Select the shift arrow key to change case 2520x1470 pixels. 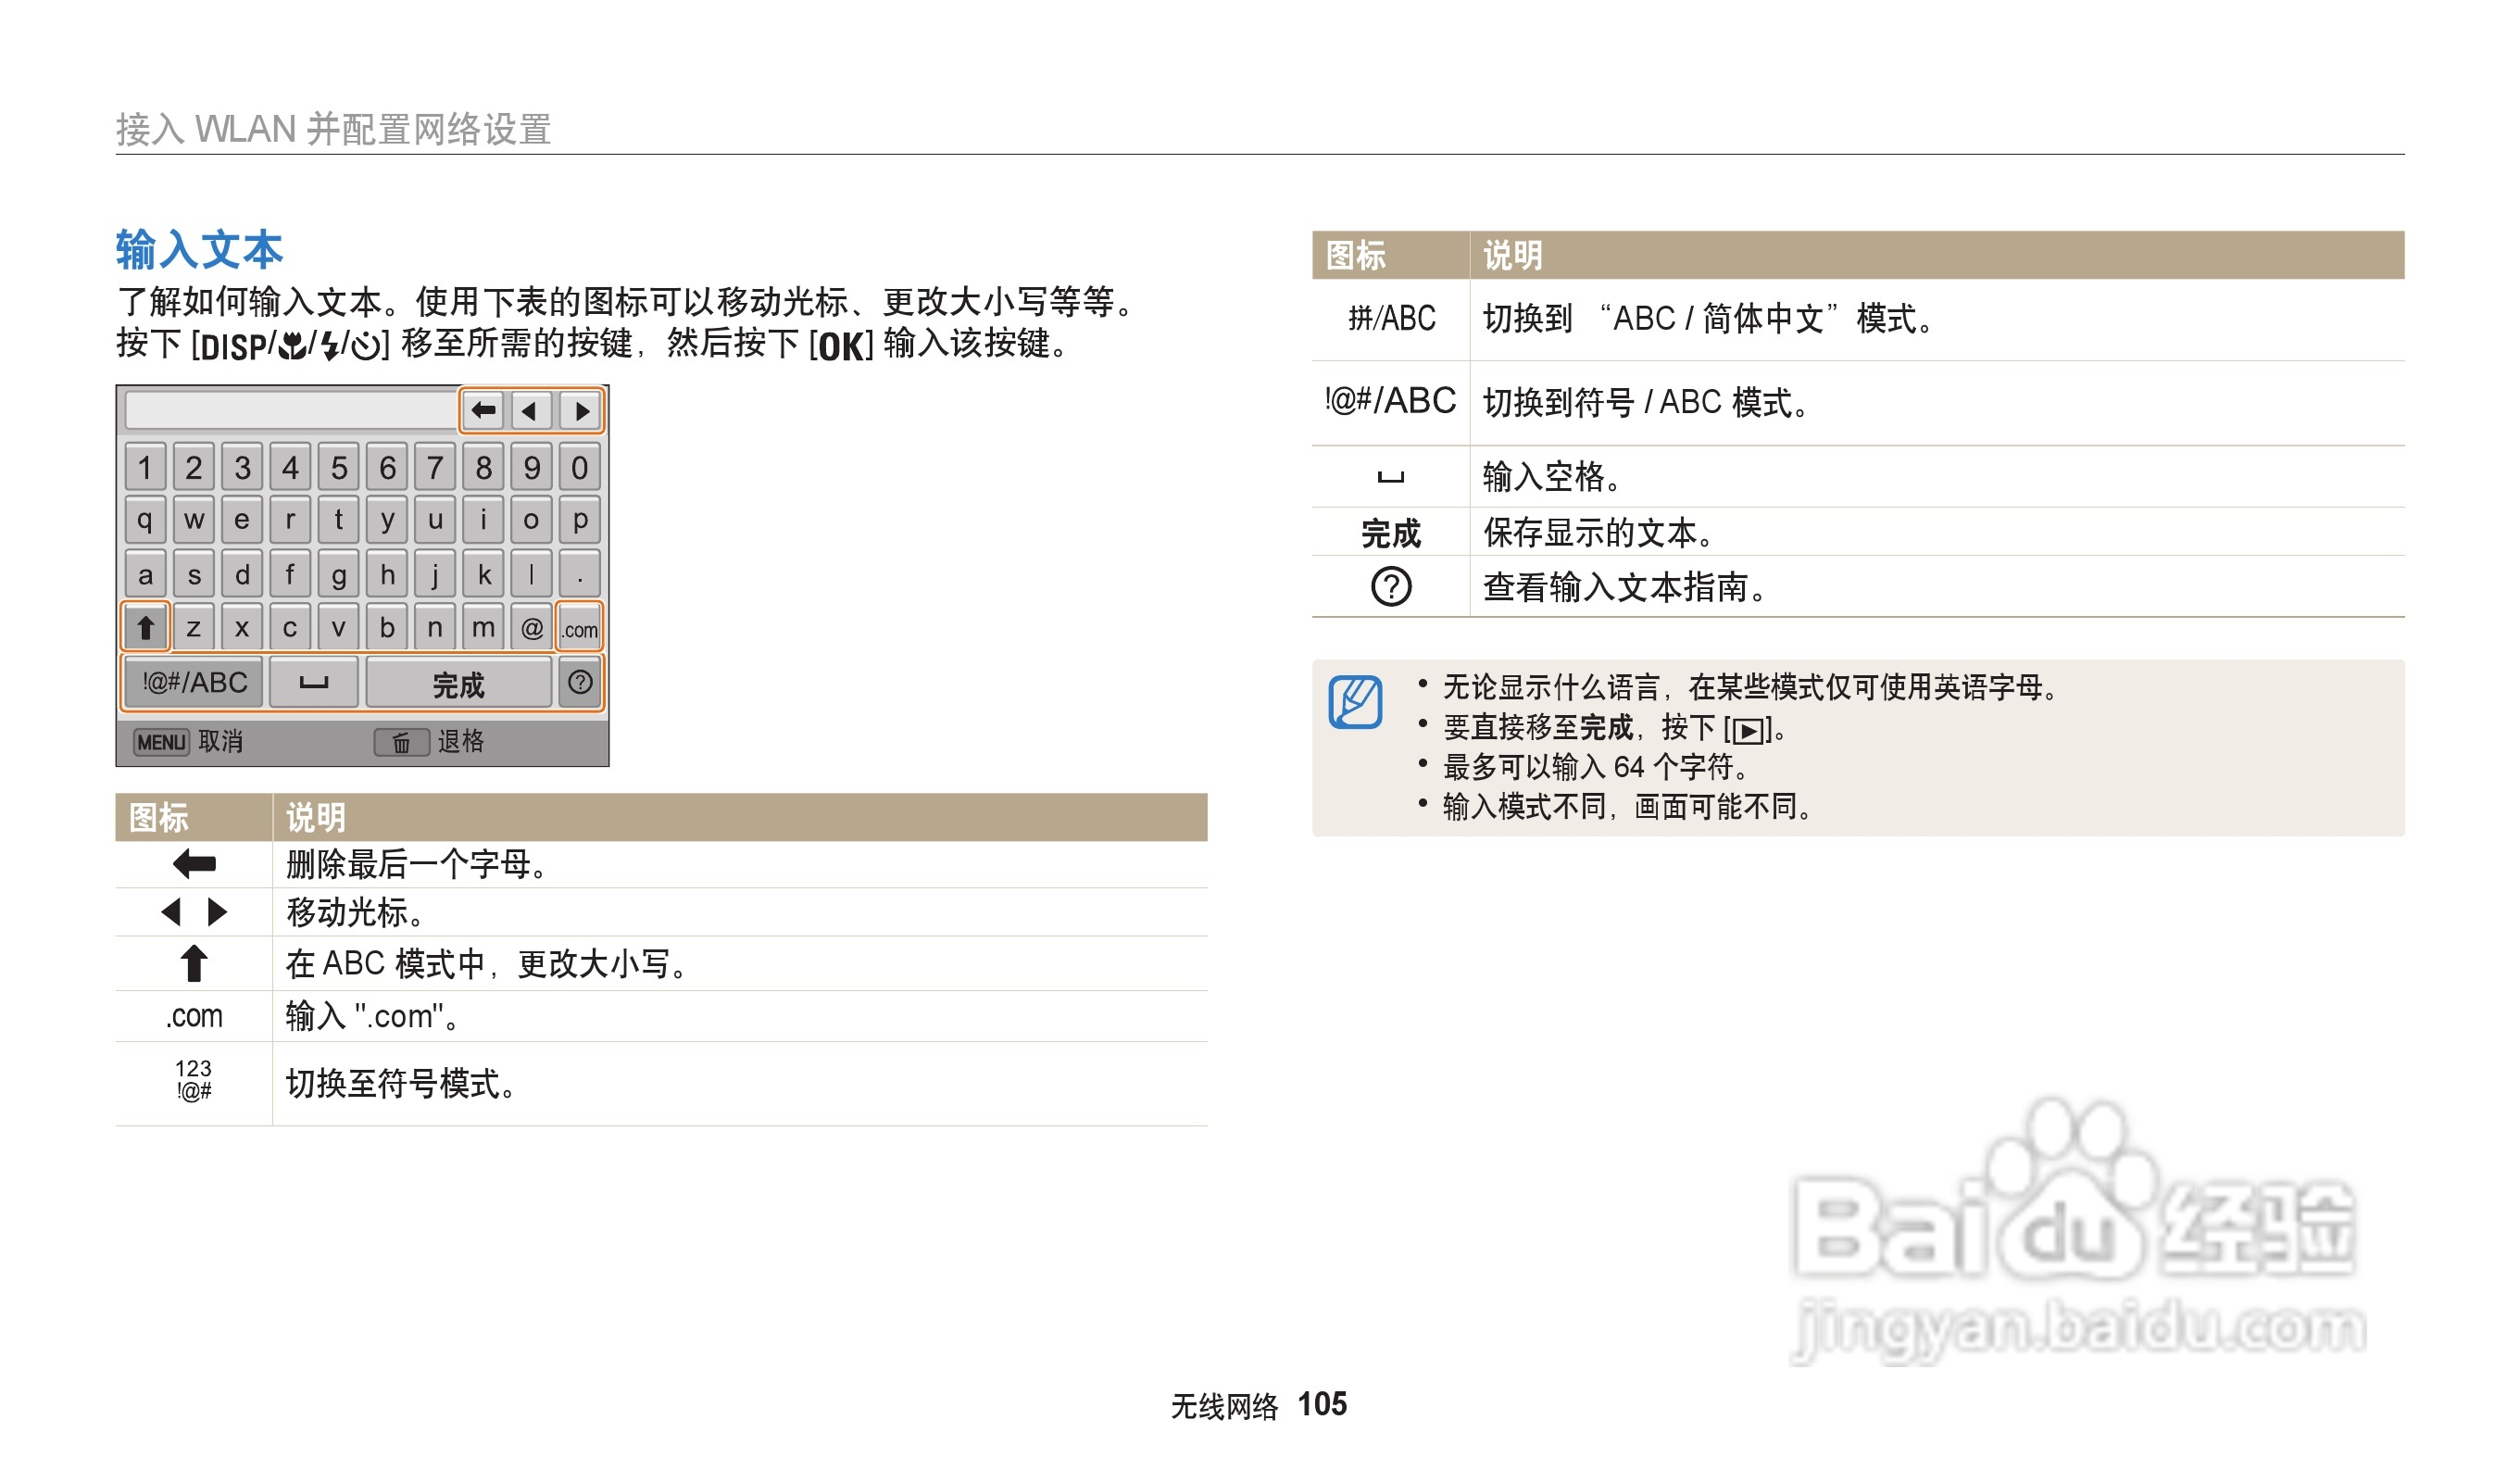click(x=148, y=629)
